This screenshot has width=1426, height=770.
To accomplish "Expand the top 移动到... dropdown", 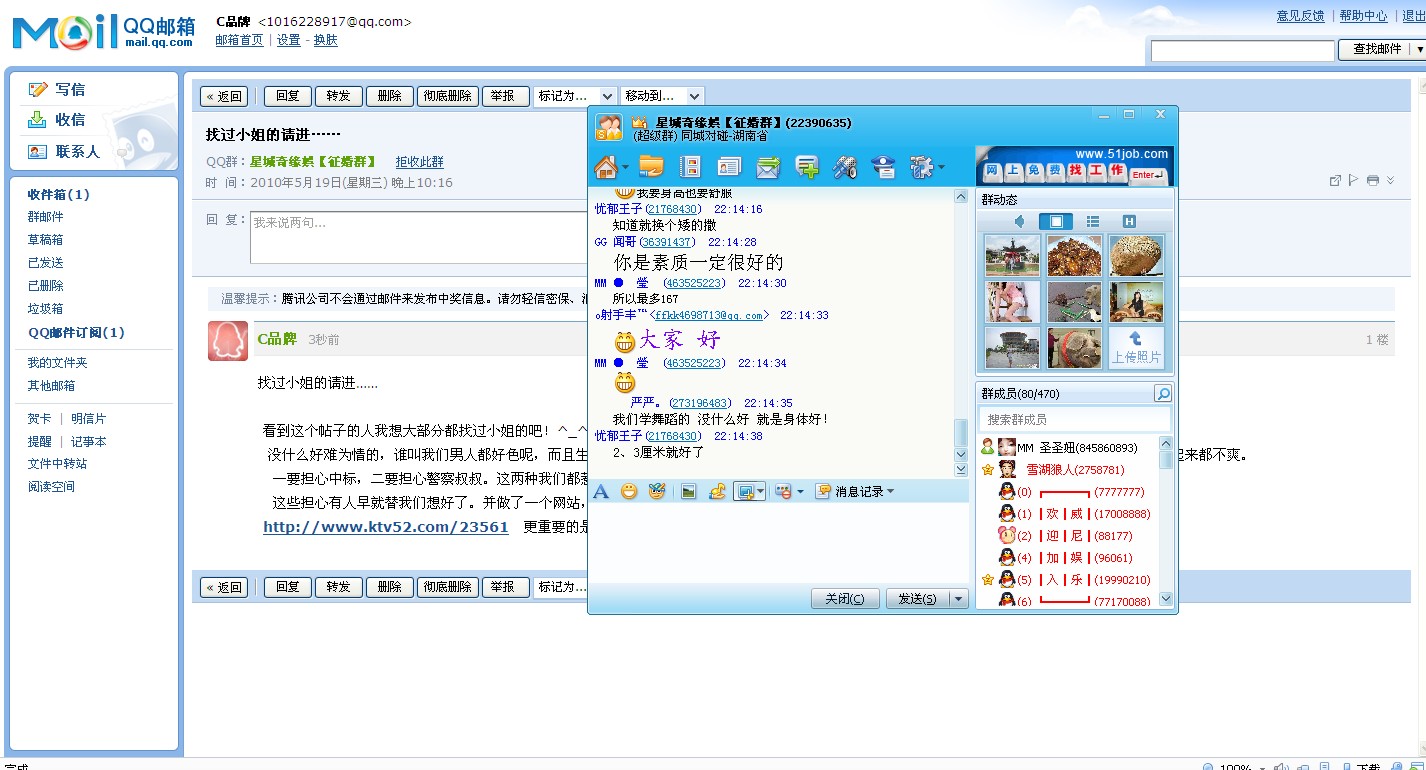I will point(662,96).
